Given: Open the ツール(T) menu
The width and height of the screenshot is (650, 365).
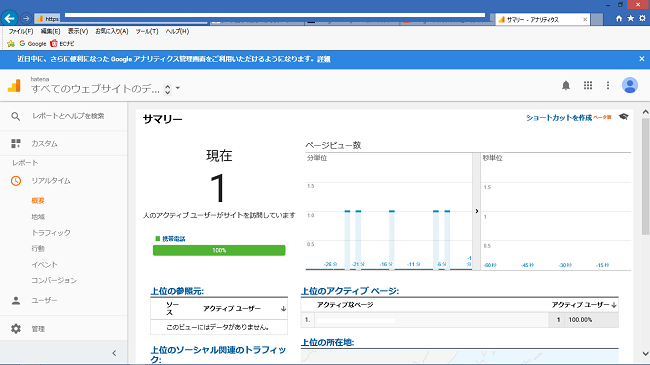Looking at the screenshot, I should (x=147, y=31).
